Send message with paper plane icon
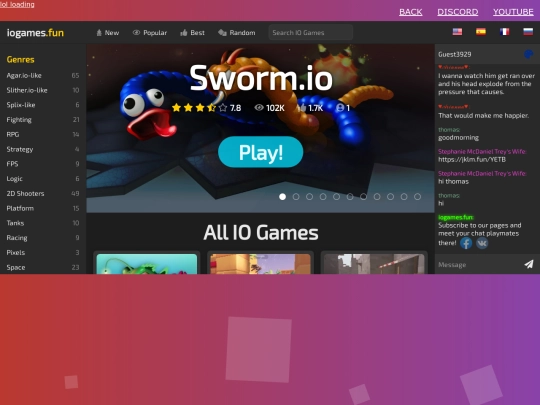The image size is (540, 405). (529, 264)
